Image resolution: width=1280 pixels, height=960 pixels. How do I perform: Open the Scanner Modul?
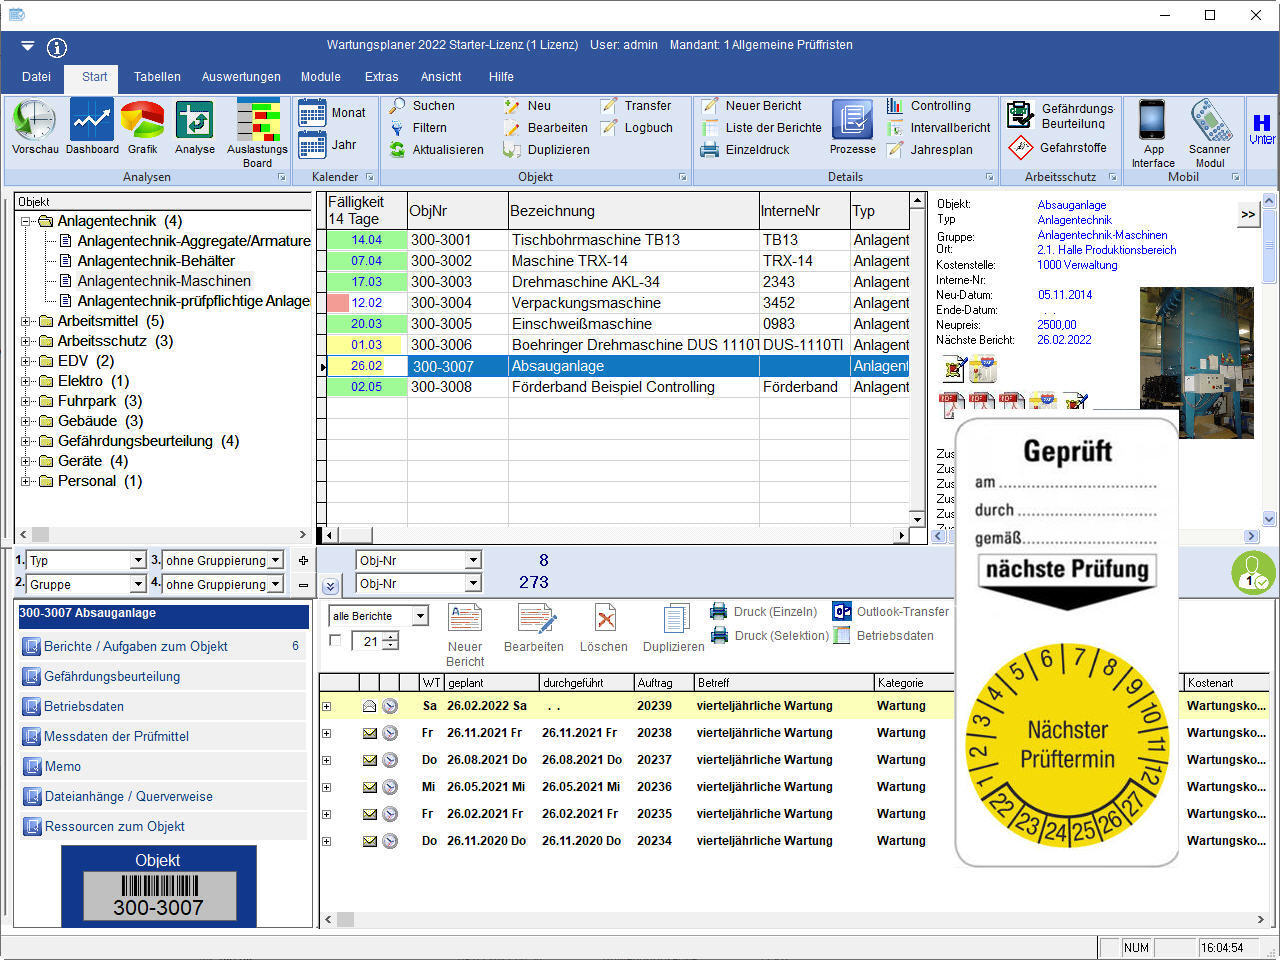coord(1209,130)
